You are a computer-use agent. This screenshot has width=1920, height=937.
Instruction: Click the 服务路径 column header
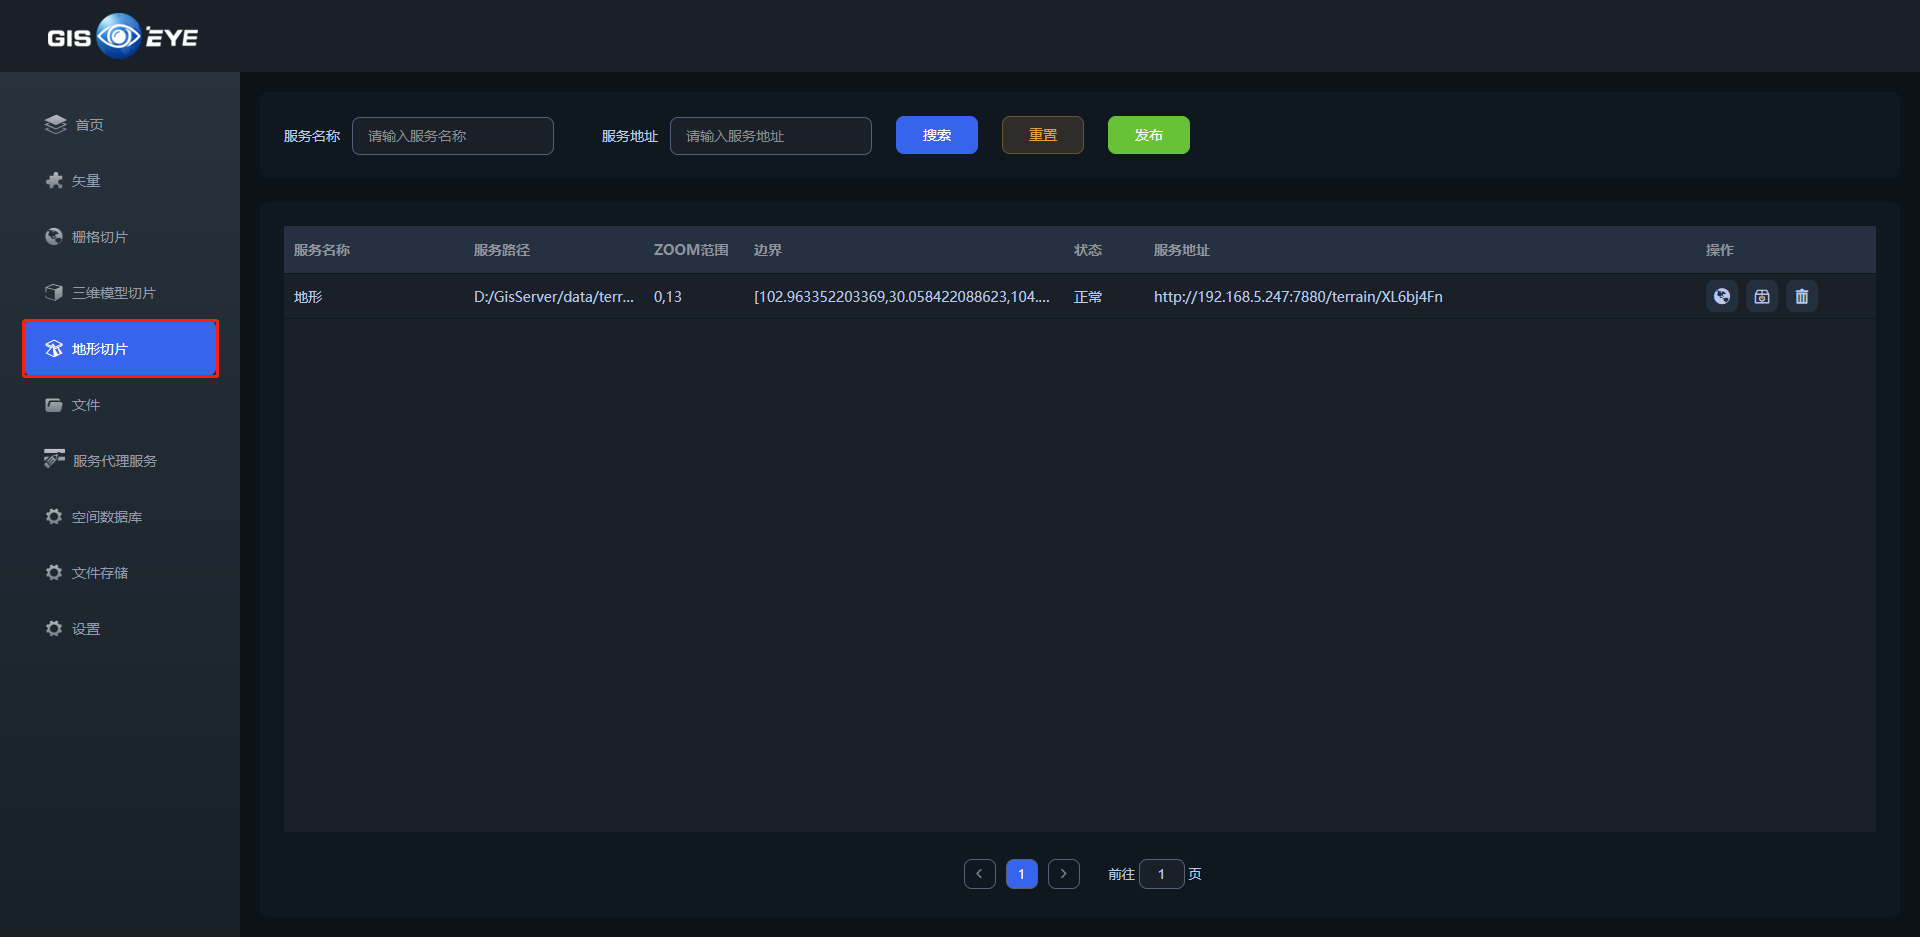click(x=502, y=250)
